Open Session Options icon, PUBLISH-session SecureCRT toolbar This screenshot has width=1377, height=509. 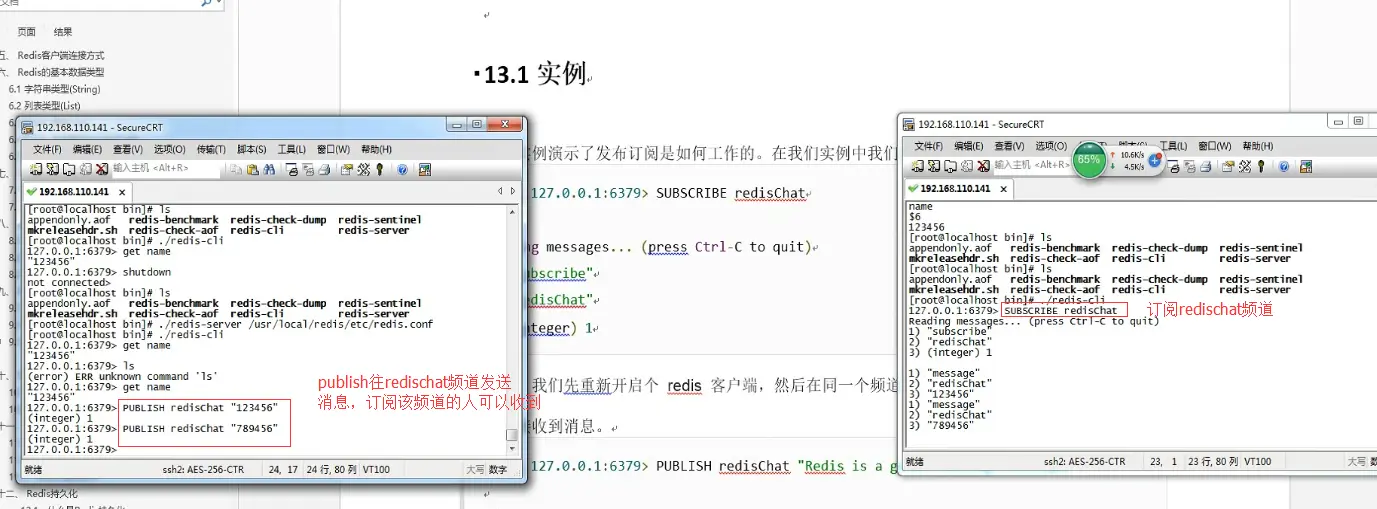click(347, 169)
